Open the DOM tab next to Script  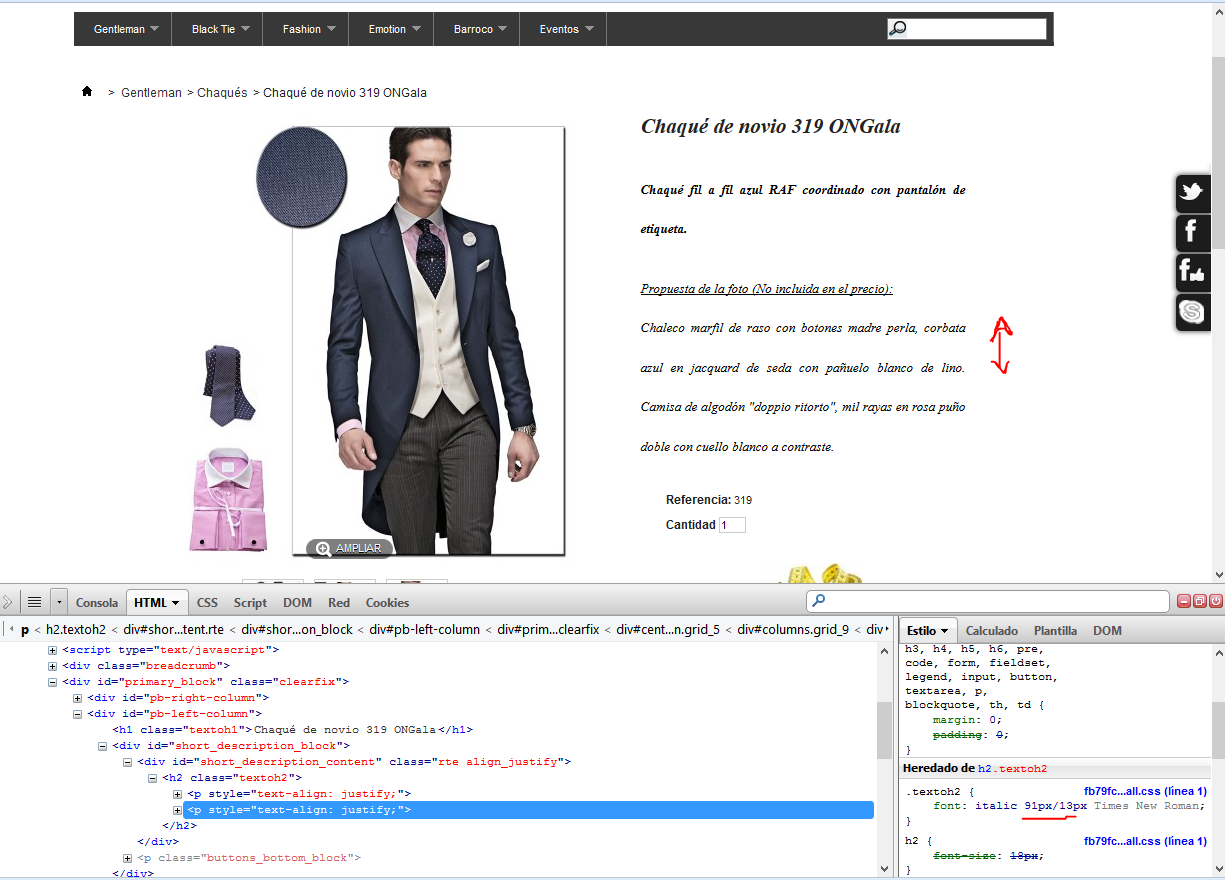[x=297, y=602]
